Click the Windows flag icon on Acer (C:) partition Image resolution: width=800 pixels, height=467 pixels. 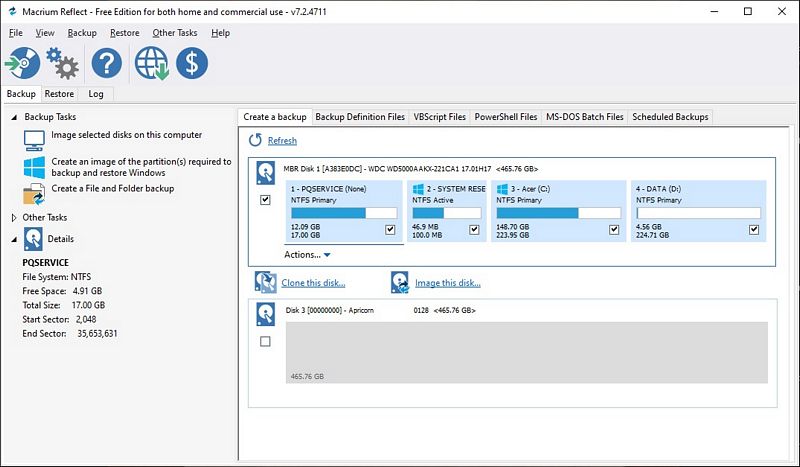tap(502, 189)
